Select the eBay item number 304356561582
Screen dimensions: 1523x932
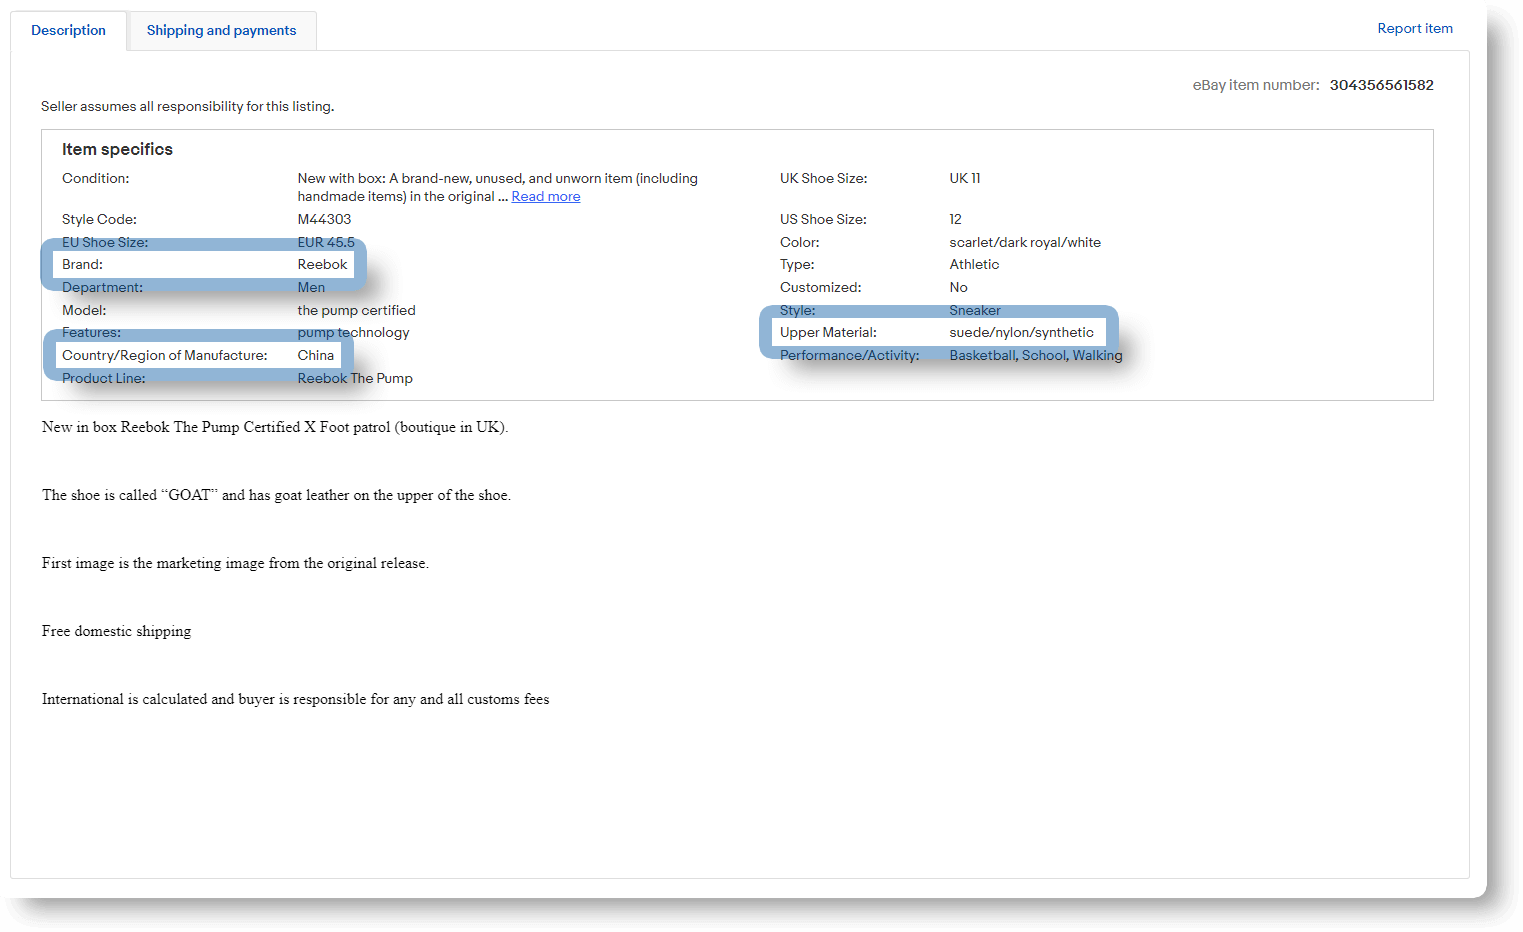click(1381, 85)
